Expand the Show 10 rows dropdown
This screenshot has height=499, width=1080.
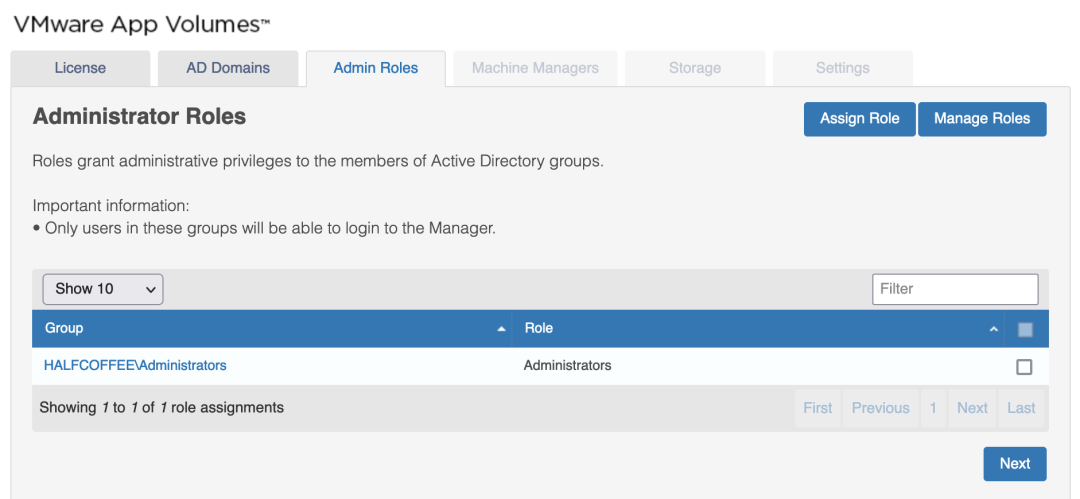pyautogui.click(x=103, y=289)
